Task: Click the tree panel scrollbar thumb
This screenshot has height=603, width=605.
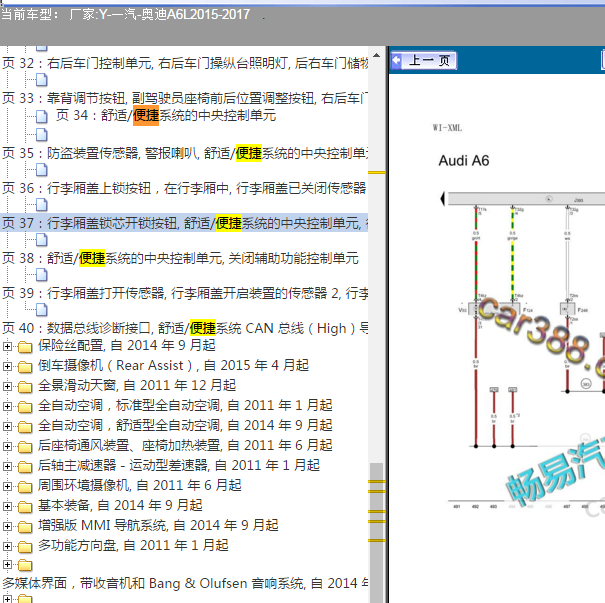Action: pyautogui.click(x=377, y=532)
